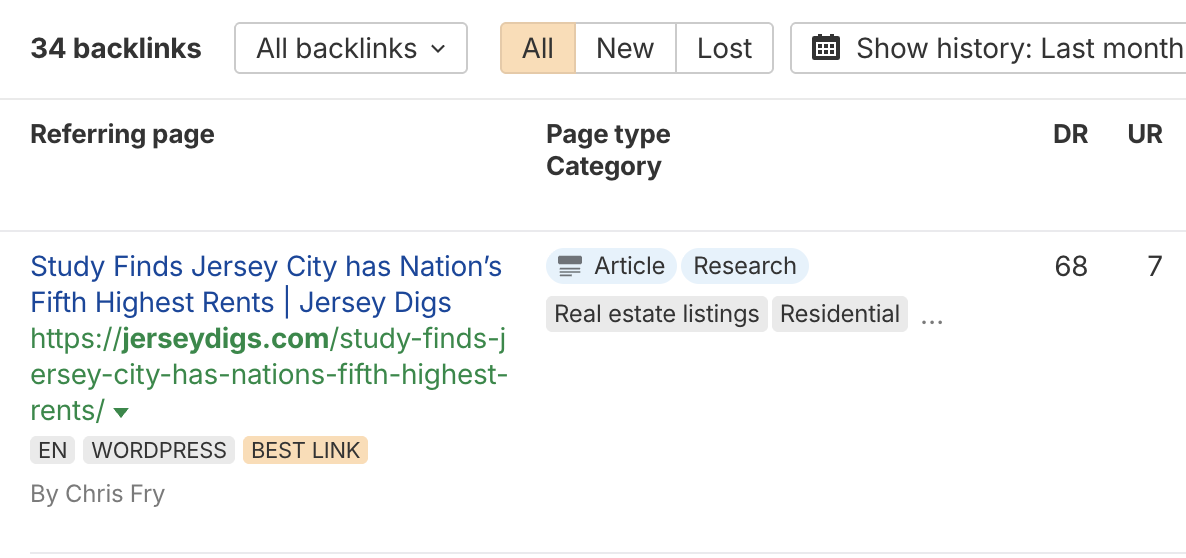This screenshot has width=1186, height=558.
Task: Expand the green URL dropdown arrow
Action: pyautogui.click(x=121, y=412)
